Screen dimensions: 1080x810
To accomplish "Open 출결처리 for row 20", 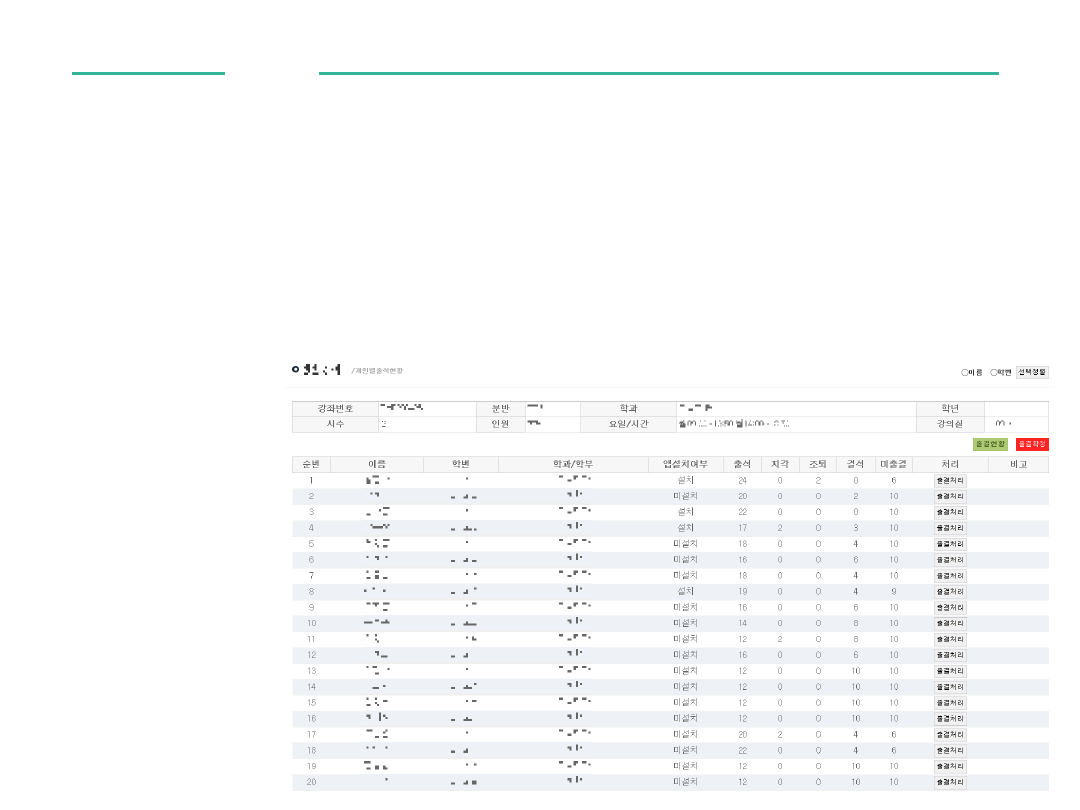I will click(950, 782).
